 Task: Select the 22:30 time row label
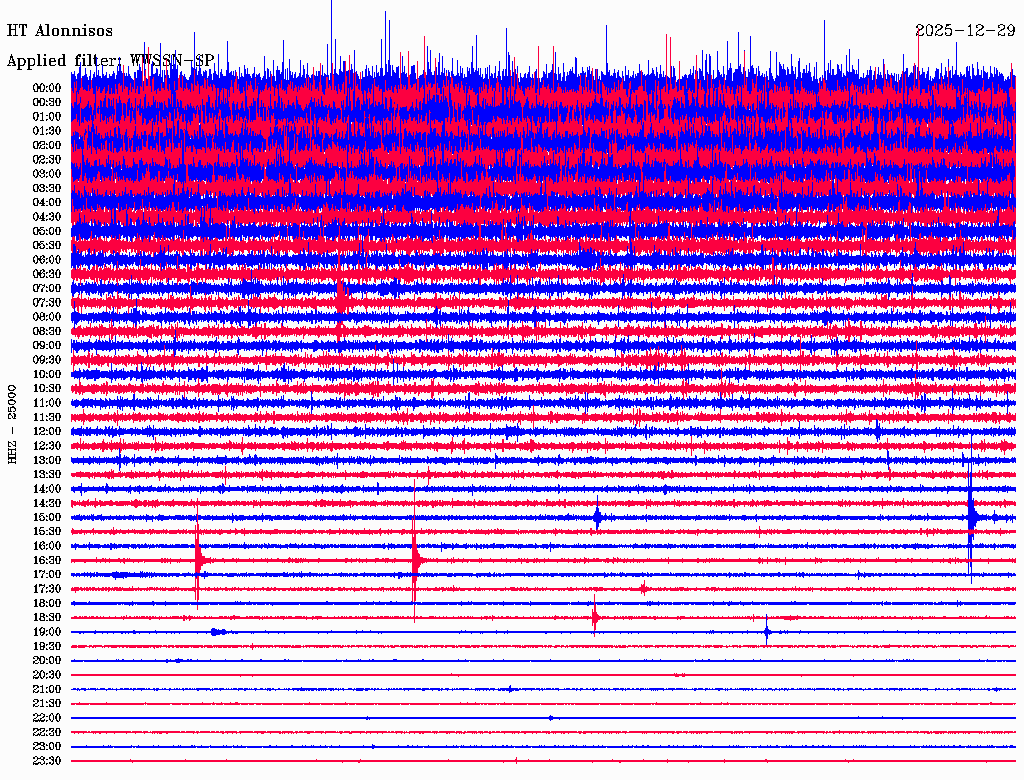47,732
